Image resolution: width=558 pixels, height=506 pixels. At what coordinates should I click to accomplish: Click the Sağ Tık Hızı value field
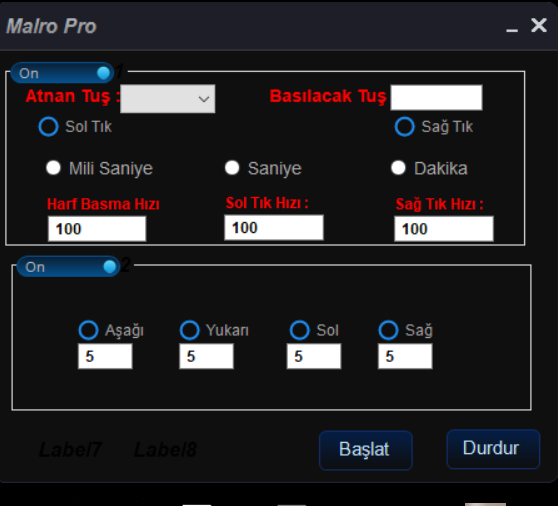click(444, 228)
